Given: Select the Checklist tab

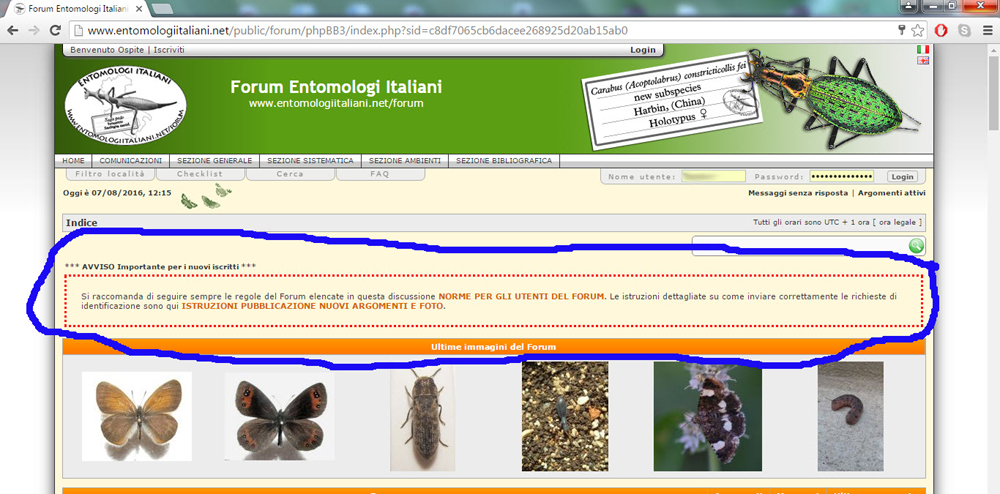Looking at the screenshot, I should pos(197,174).
